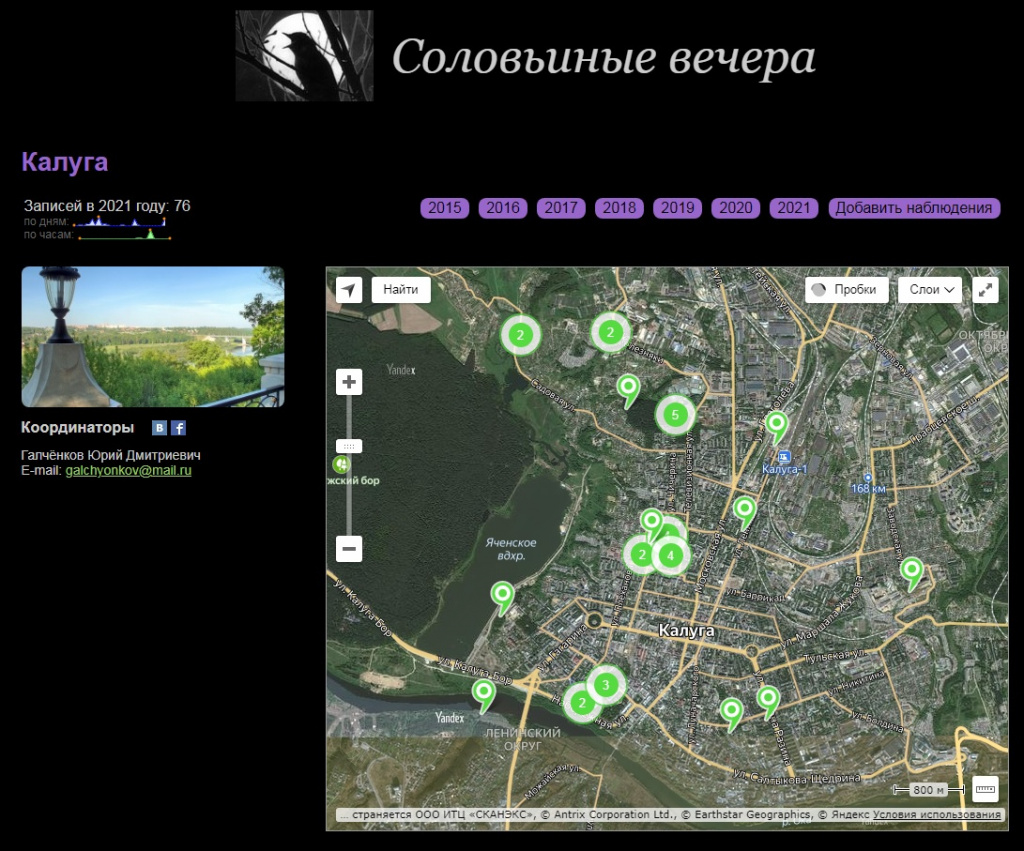
Task: Zoom out with the minus icon
Action: click(347, 549)
